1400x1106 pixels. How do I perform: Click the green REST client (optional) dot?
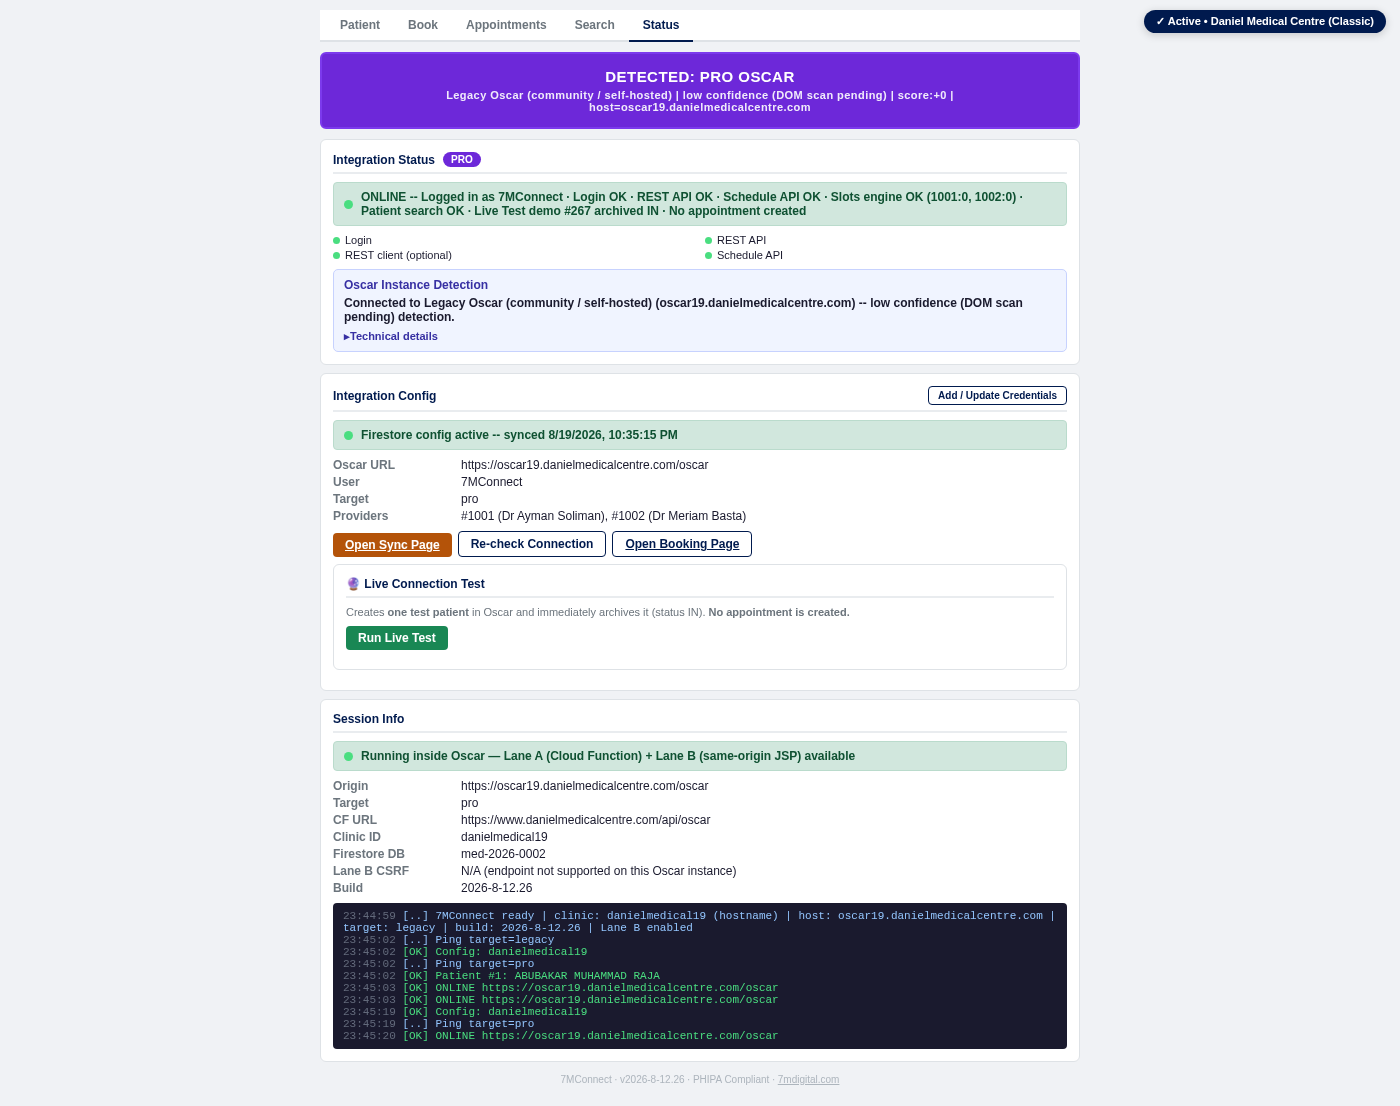(x=337, y=255)
